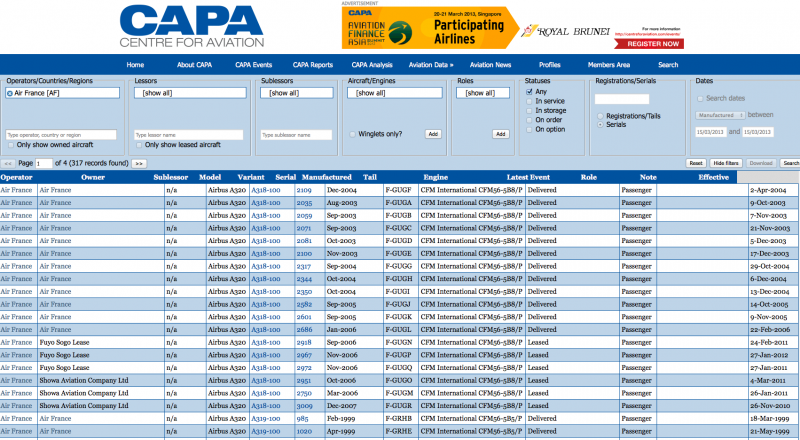This screenshot has height=440, width=800.
Task: Open serial 2109 link
Action: click(304, 190)
